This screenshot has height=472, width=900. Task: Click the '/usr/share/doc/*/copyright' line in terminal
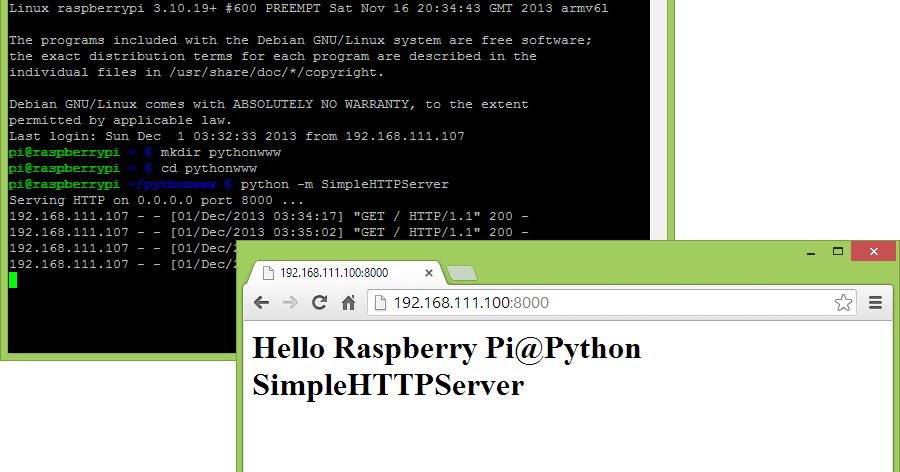pyautogui.click(x=196, y=72)
